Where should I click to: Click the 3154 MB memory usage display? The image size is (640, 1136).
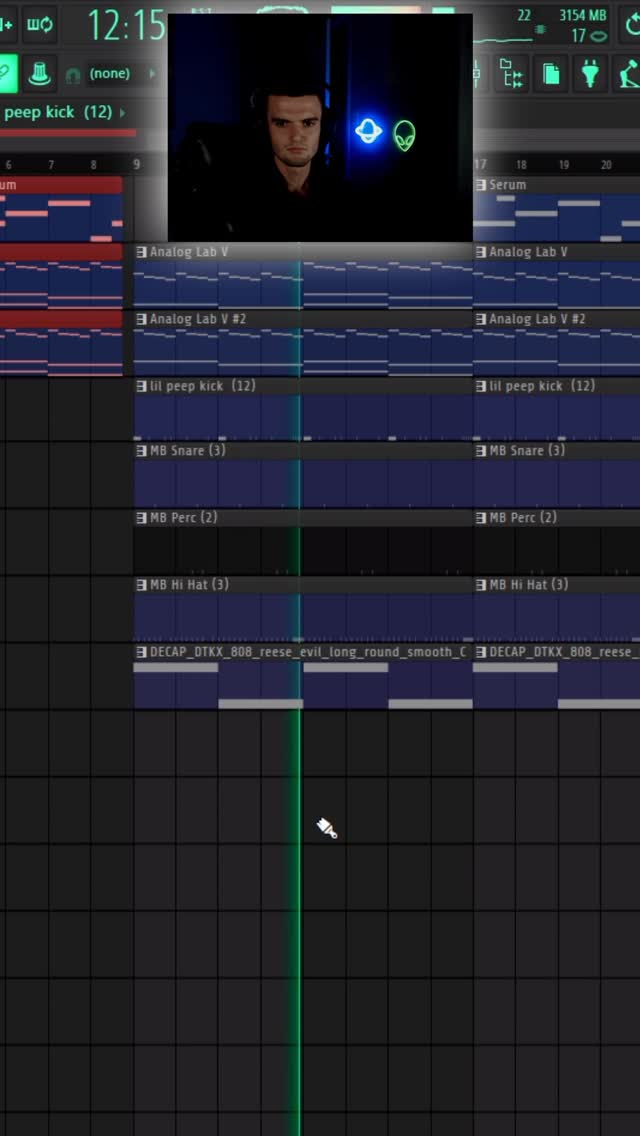pyautogui.click(x=582, y=15)
